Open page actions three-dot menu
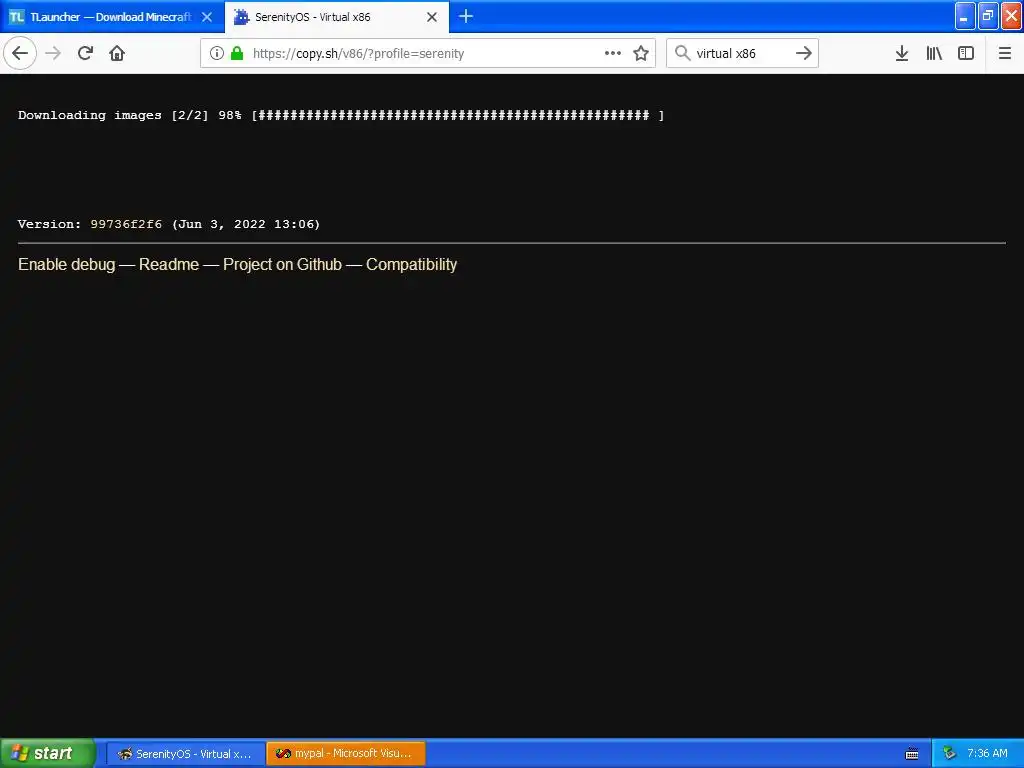The height and width of the screenshot is (768, 1024). pyautogui.click(x=613, y=53)
